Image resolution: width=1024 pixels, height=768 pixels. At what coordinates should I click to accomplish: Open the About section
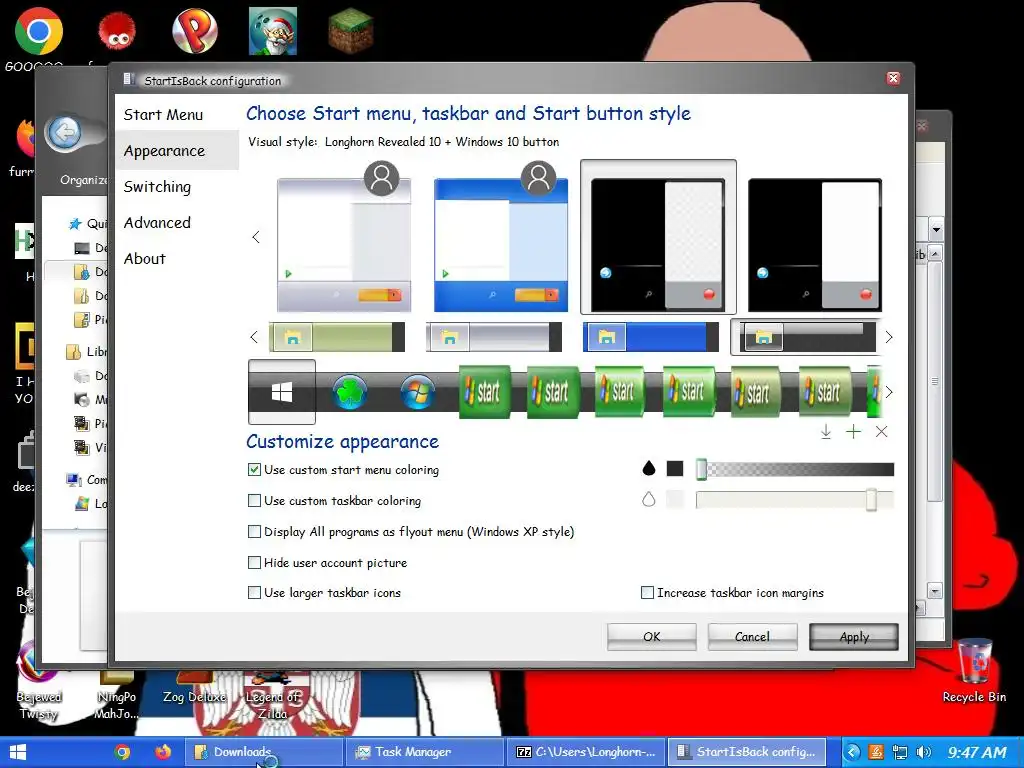click(144, 259)
